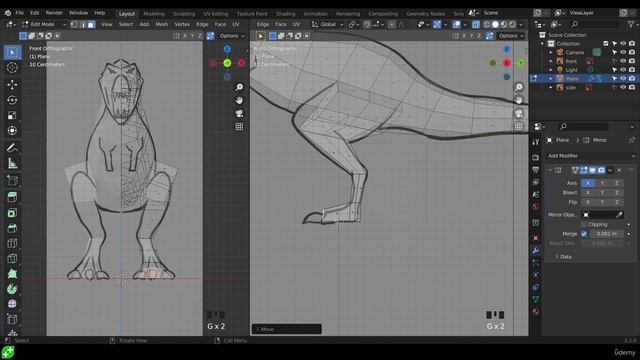Open Options dropdown in right viewport
This screenshot has height=360, width=640.
click(511, 36)
